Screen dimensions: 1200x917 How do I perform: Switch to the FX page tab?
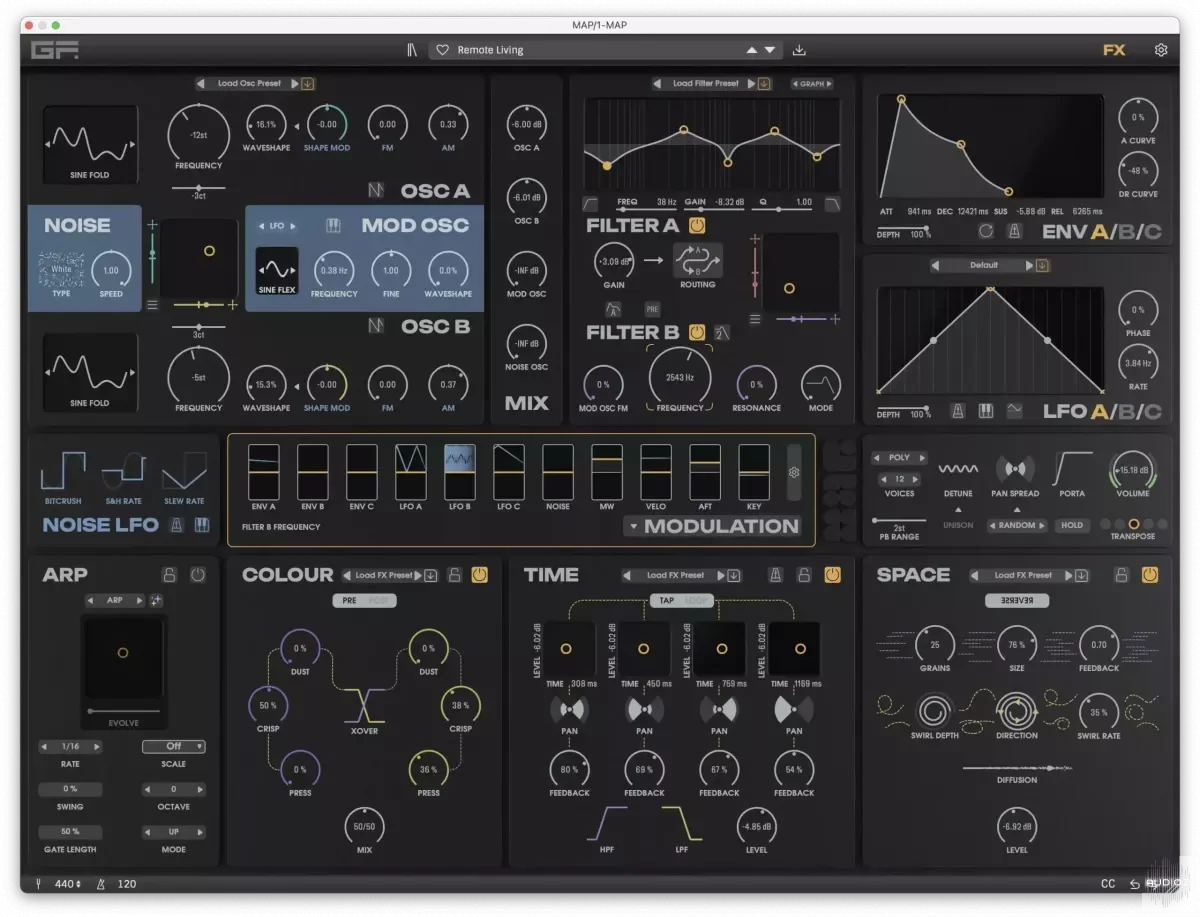tap(1114, 50)
